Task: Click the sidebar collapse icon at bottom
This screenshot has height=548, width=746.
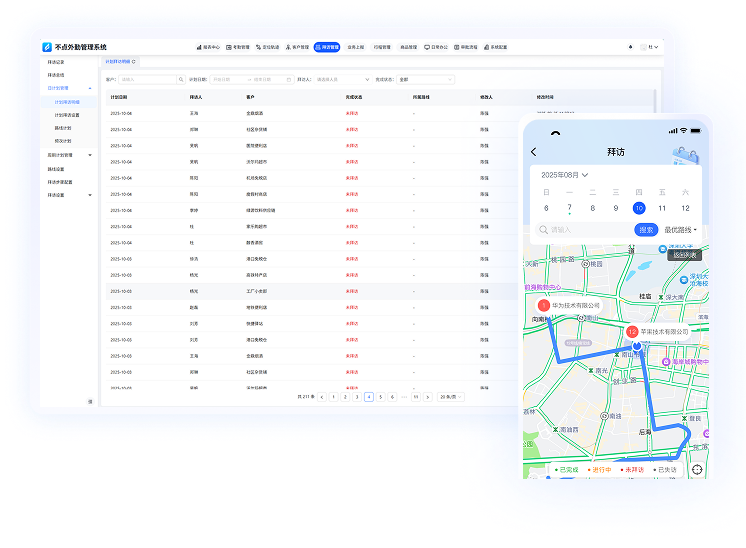Action: pos(89,401)
